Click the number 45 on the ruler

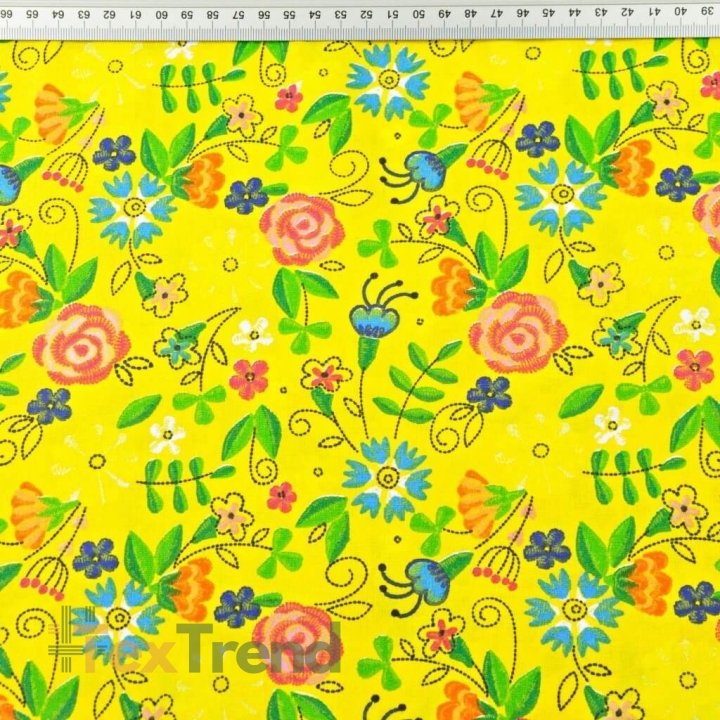tap(548, 12)
